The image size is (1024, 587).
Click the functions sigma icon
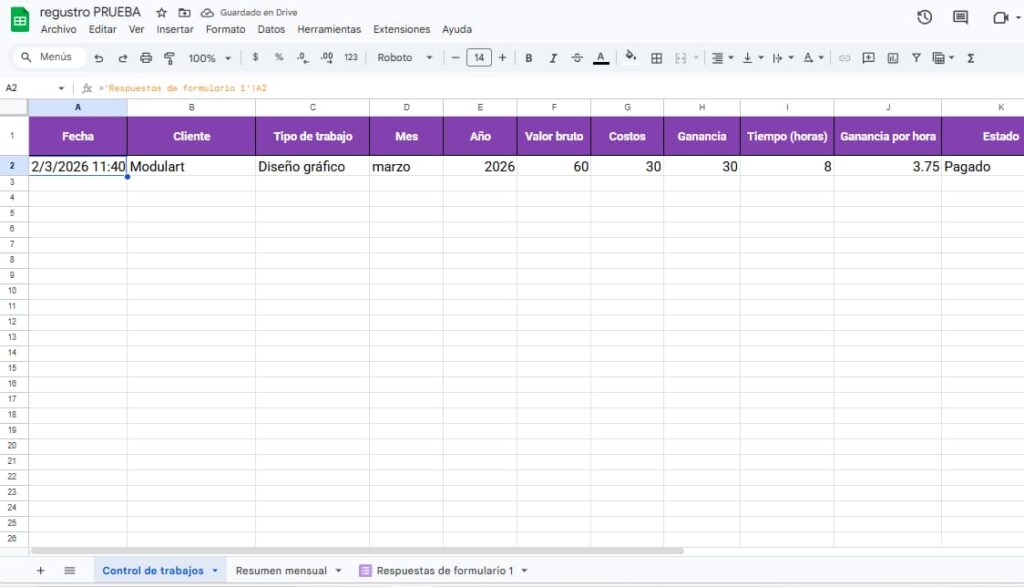[970, 58]
